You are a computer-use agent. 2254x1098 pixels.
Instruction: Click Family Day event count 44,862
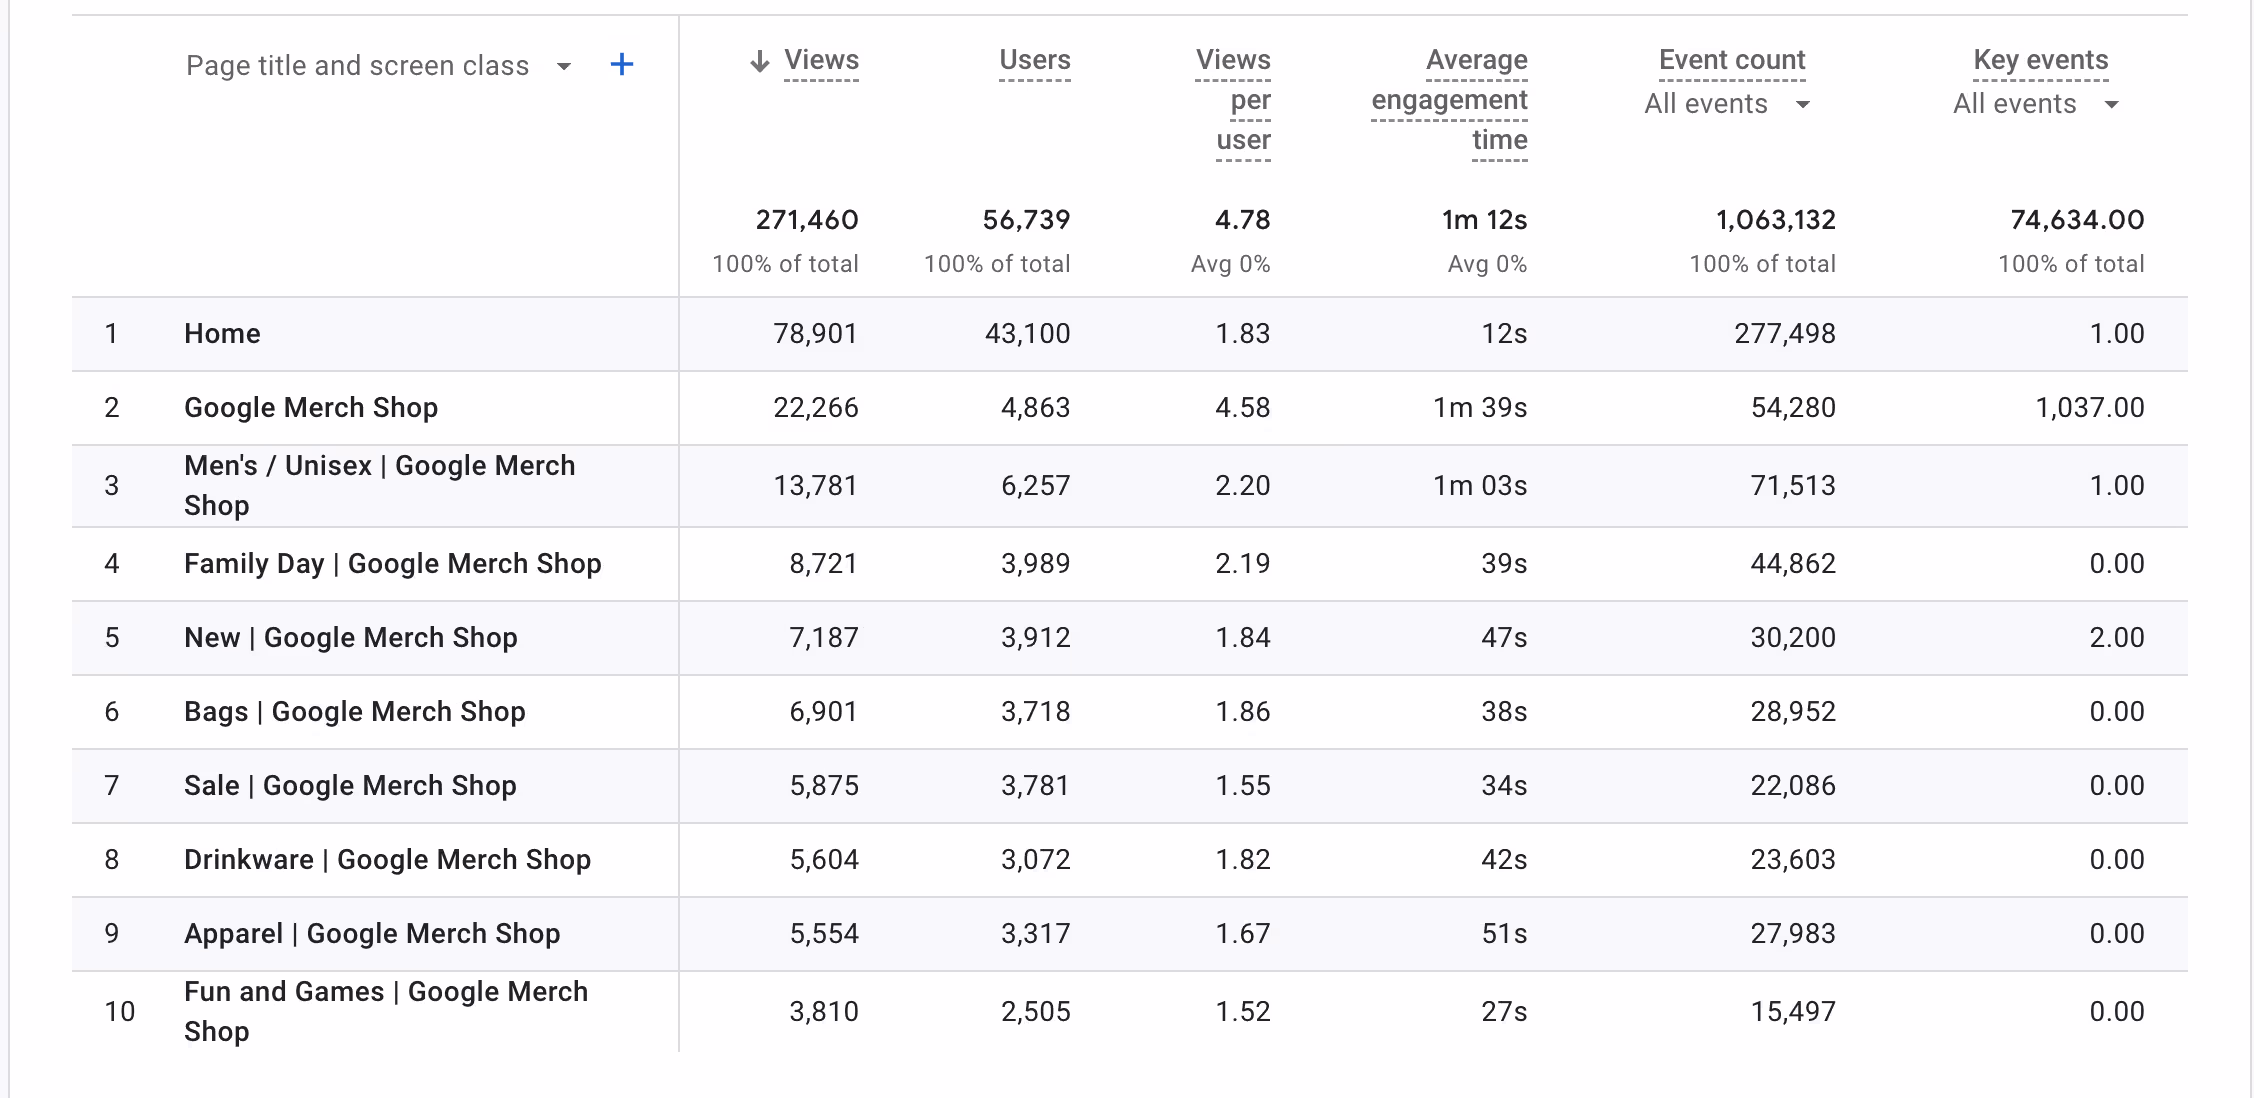[1793, 564]
